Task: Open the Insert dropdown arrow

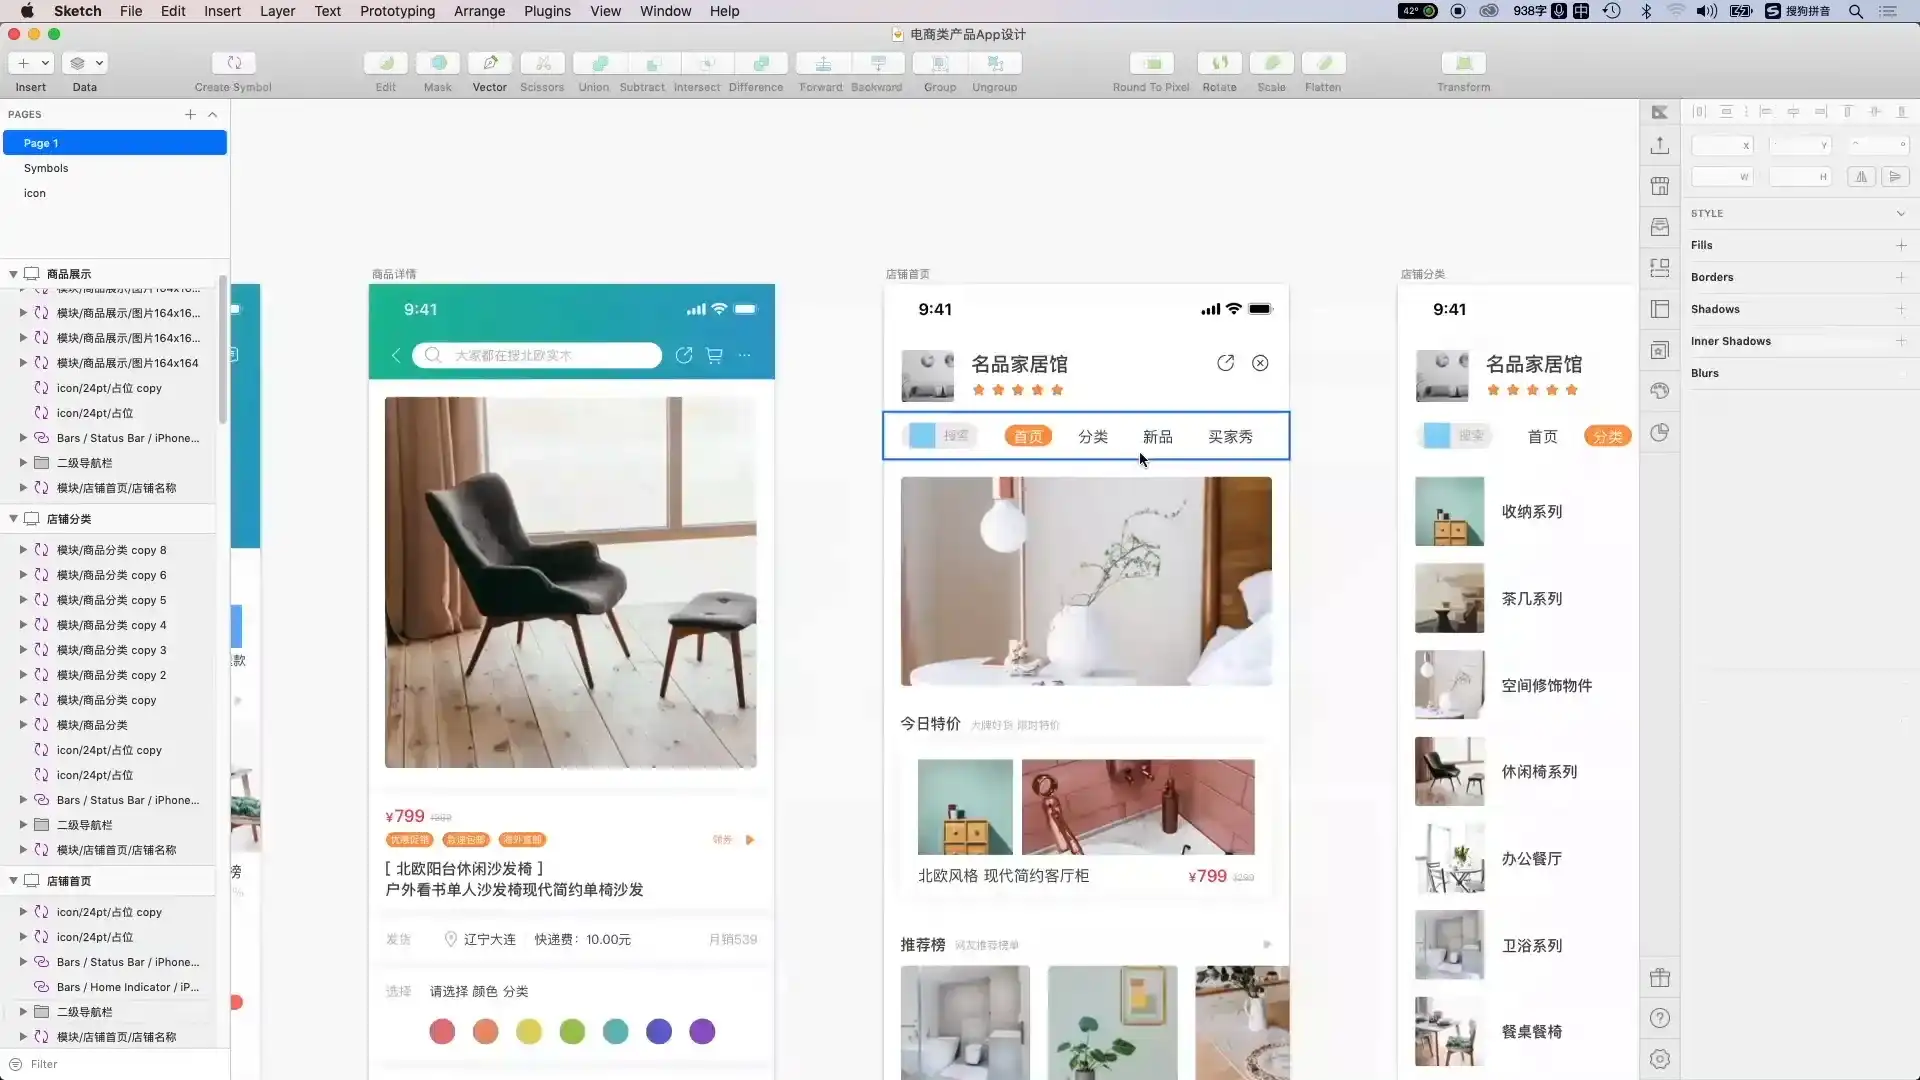Action: coord(45,63)
